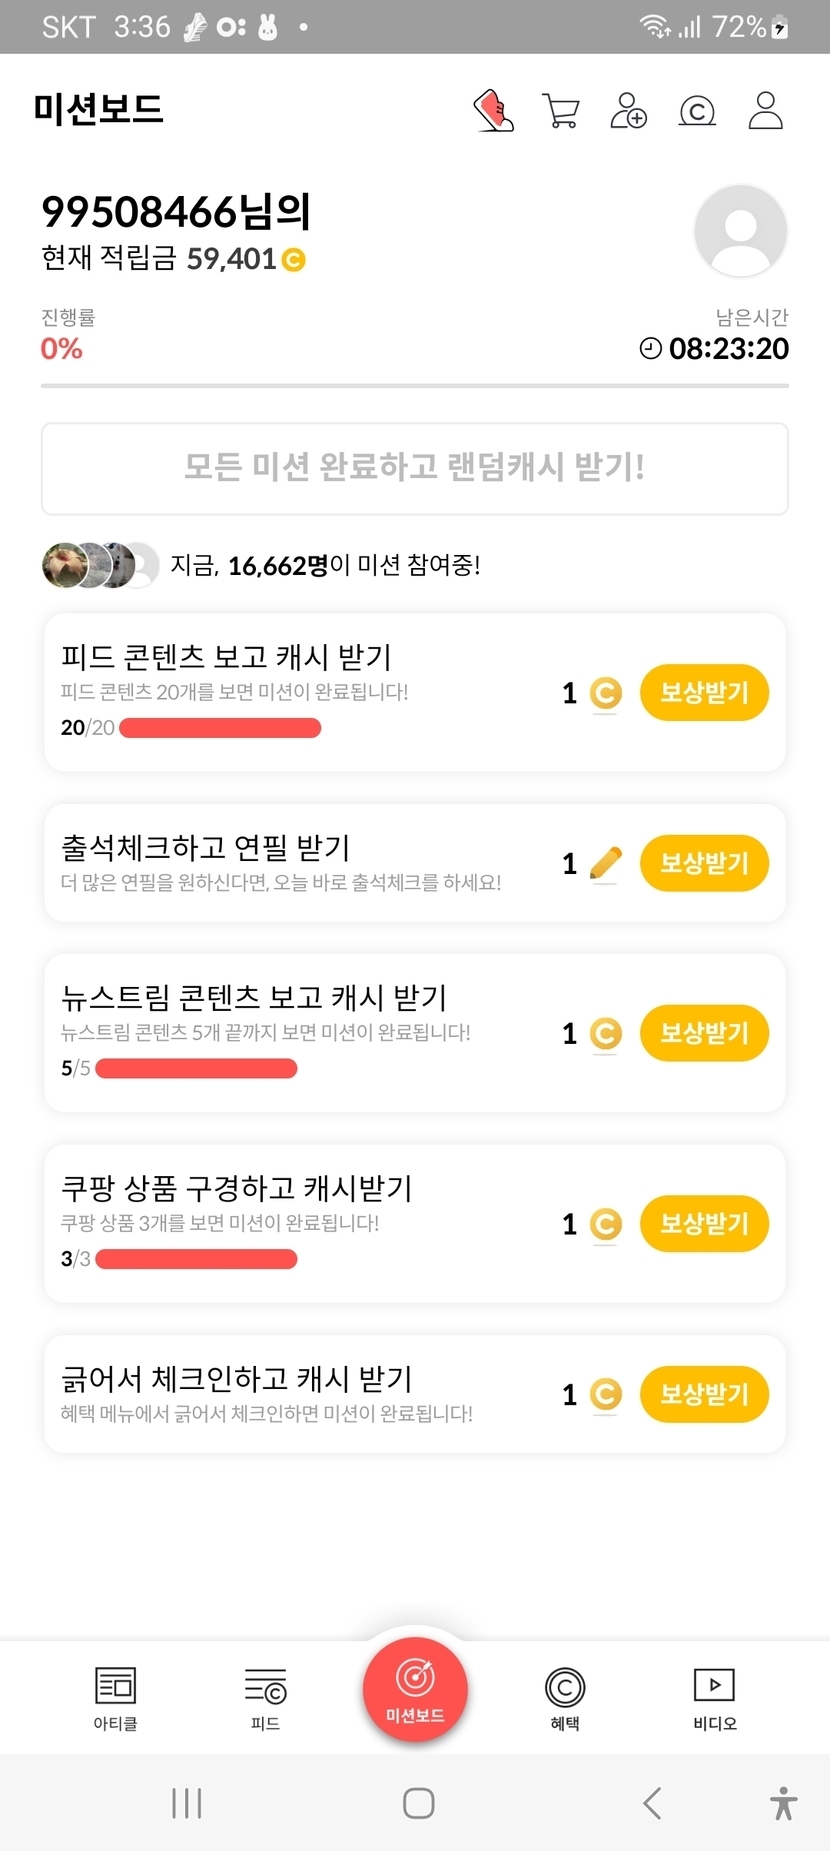Open the shopping cart icon
The height and width of the screenshot is (1851, 830).
coord(561,111)
